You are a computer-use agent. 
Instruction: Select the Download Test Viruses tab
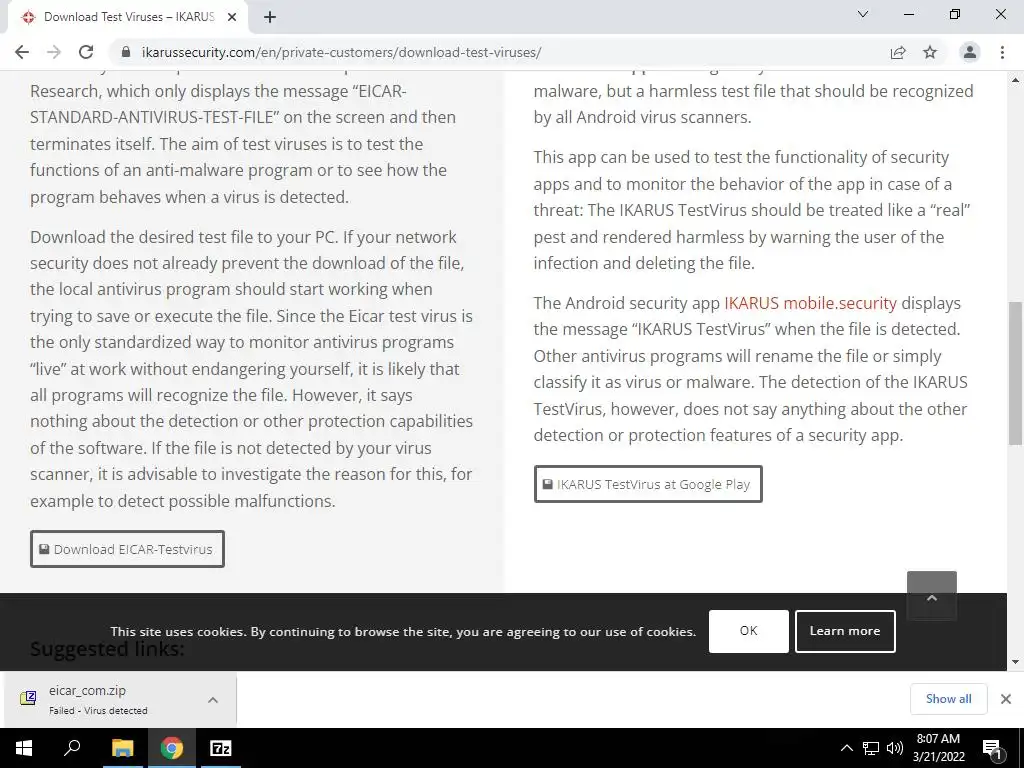(127, 18)
